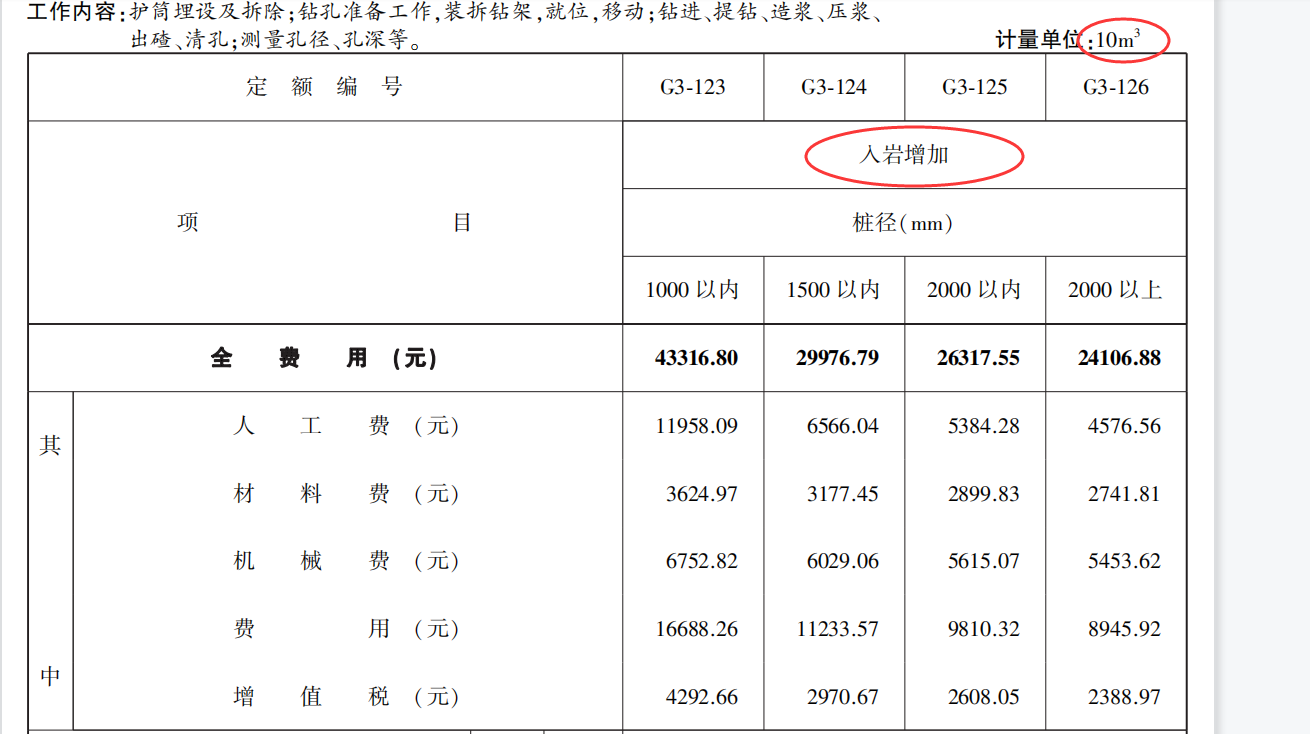The width and height of the screenshot is (1310, 734).
Task: Select fee value 9810.32
Action: [984, 629]
